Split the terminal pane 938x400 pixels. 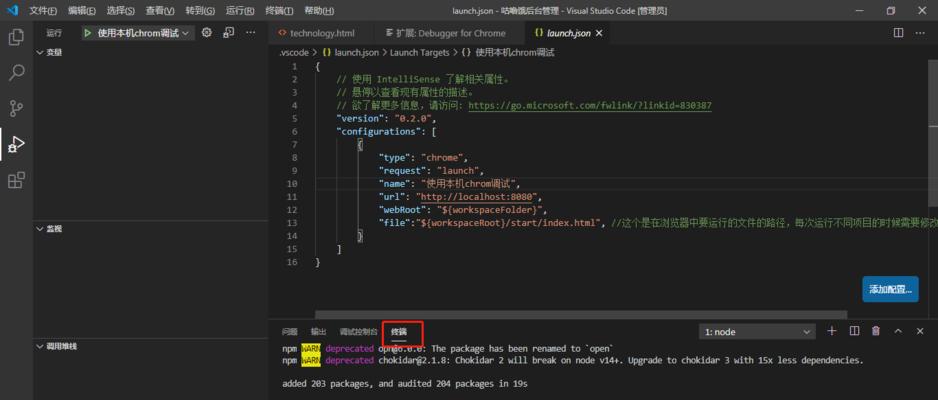(854, 331)
